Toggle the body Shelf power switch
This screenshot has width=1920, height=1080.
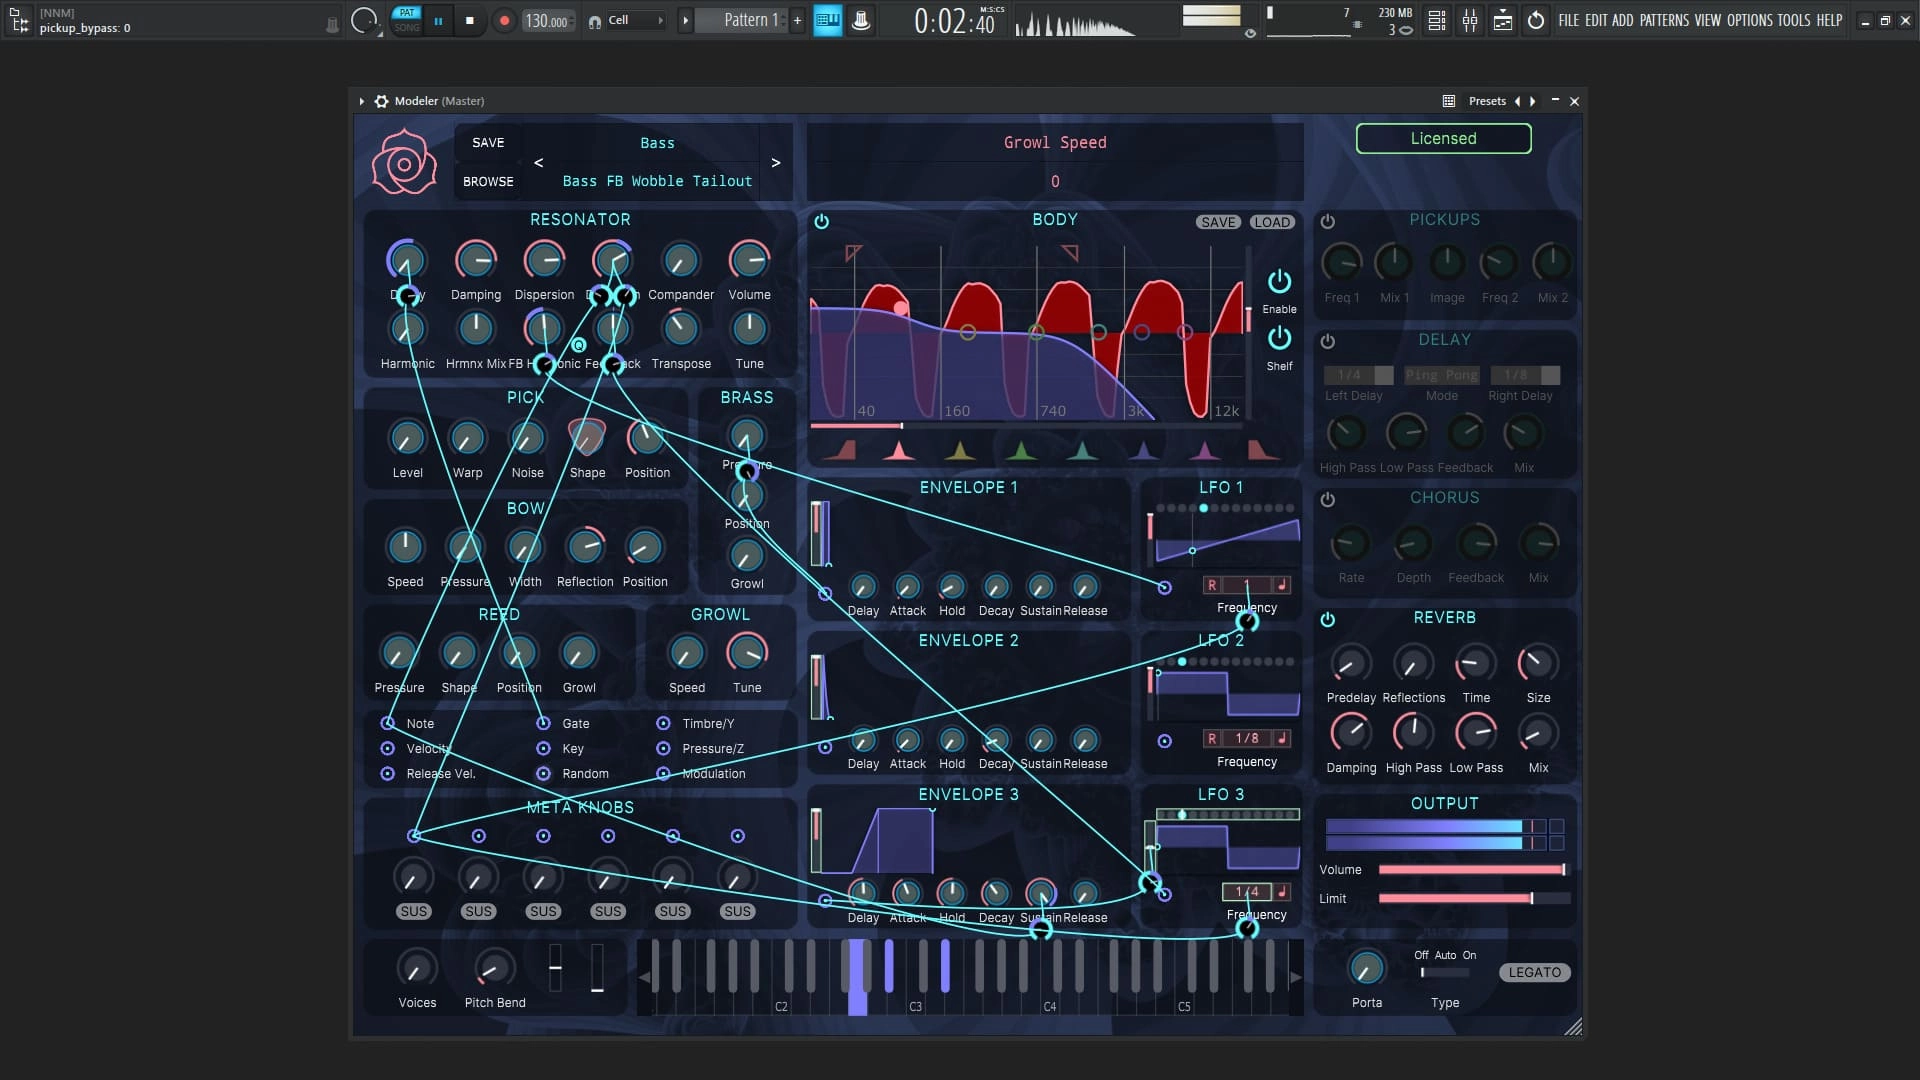(x=1279, y=338)
